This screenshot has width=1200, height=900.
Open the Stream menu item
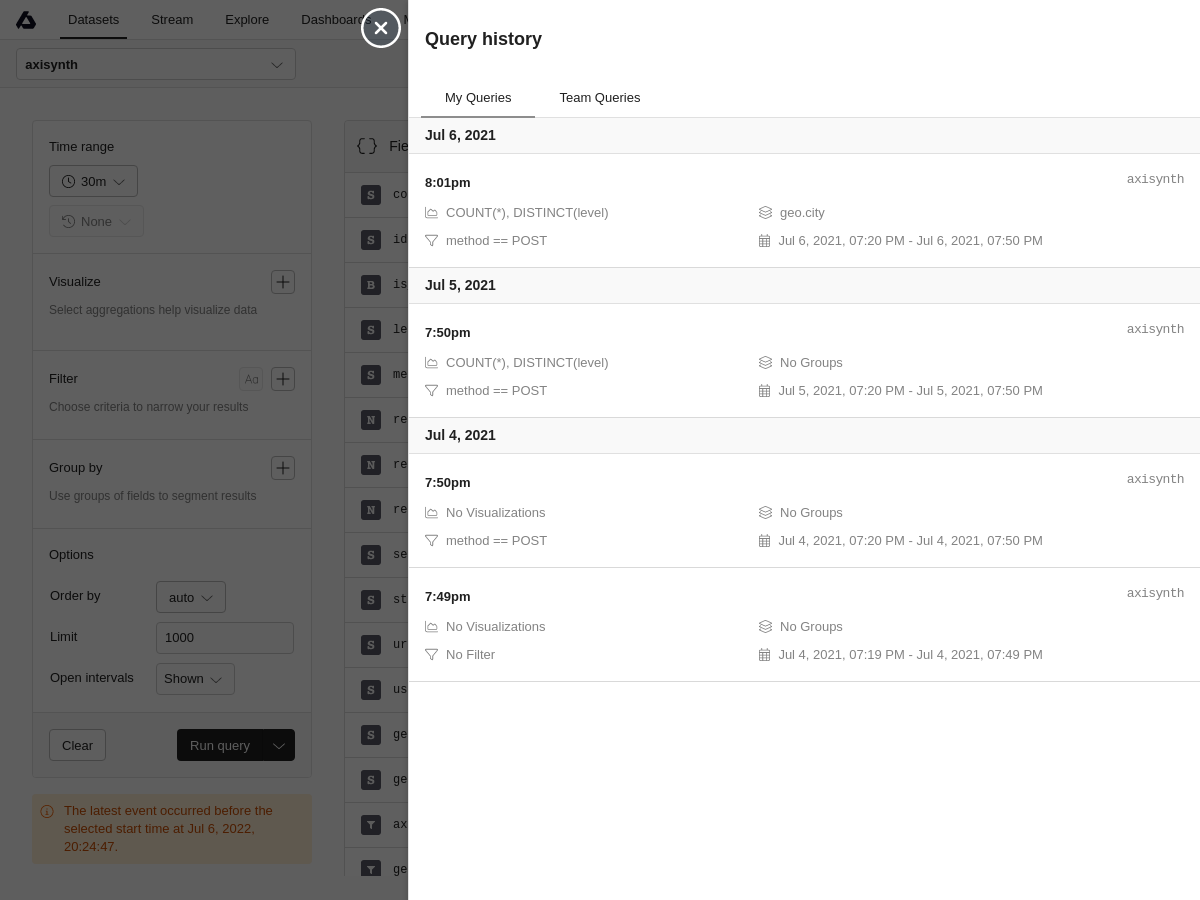coord(172,20)
